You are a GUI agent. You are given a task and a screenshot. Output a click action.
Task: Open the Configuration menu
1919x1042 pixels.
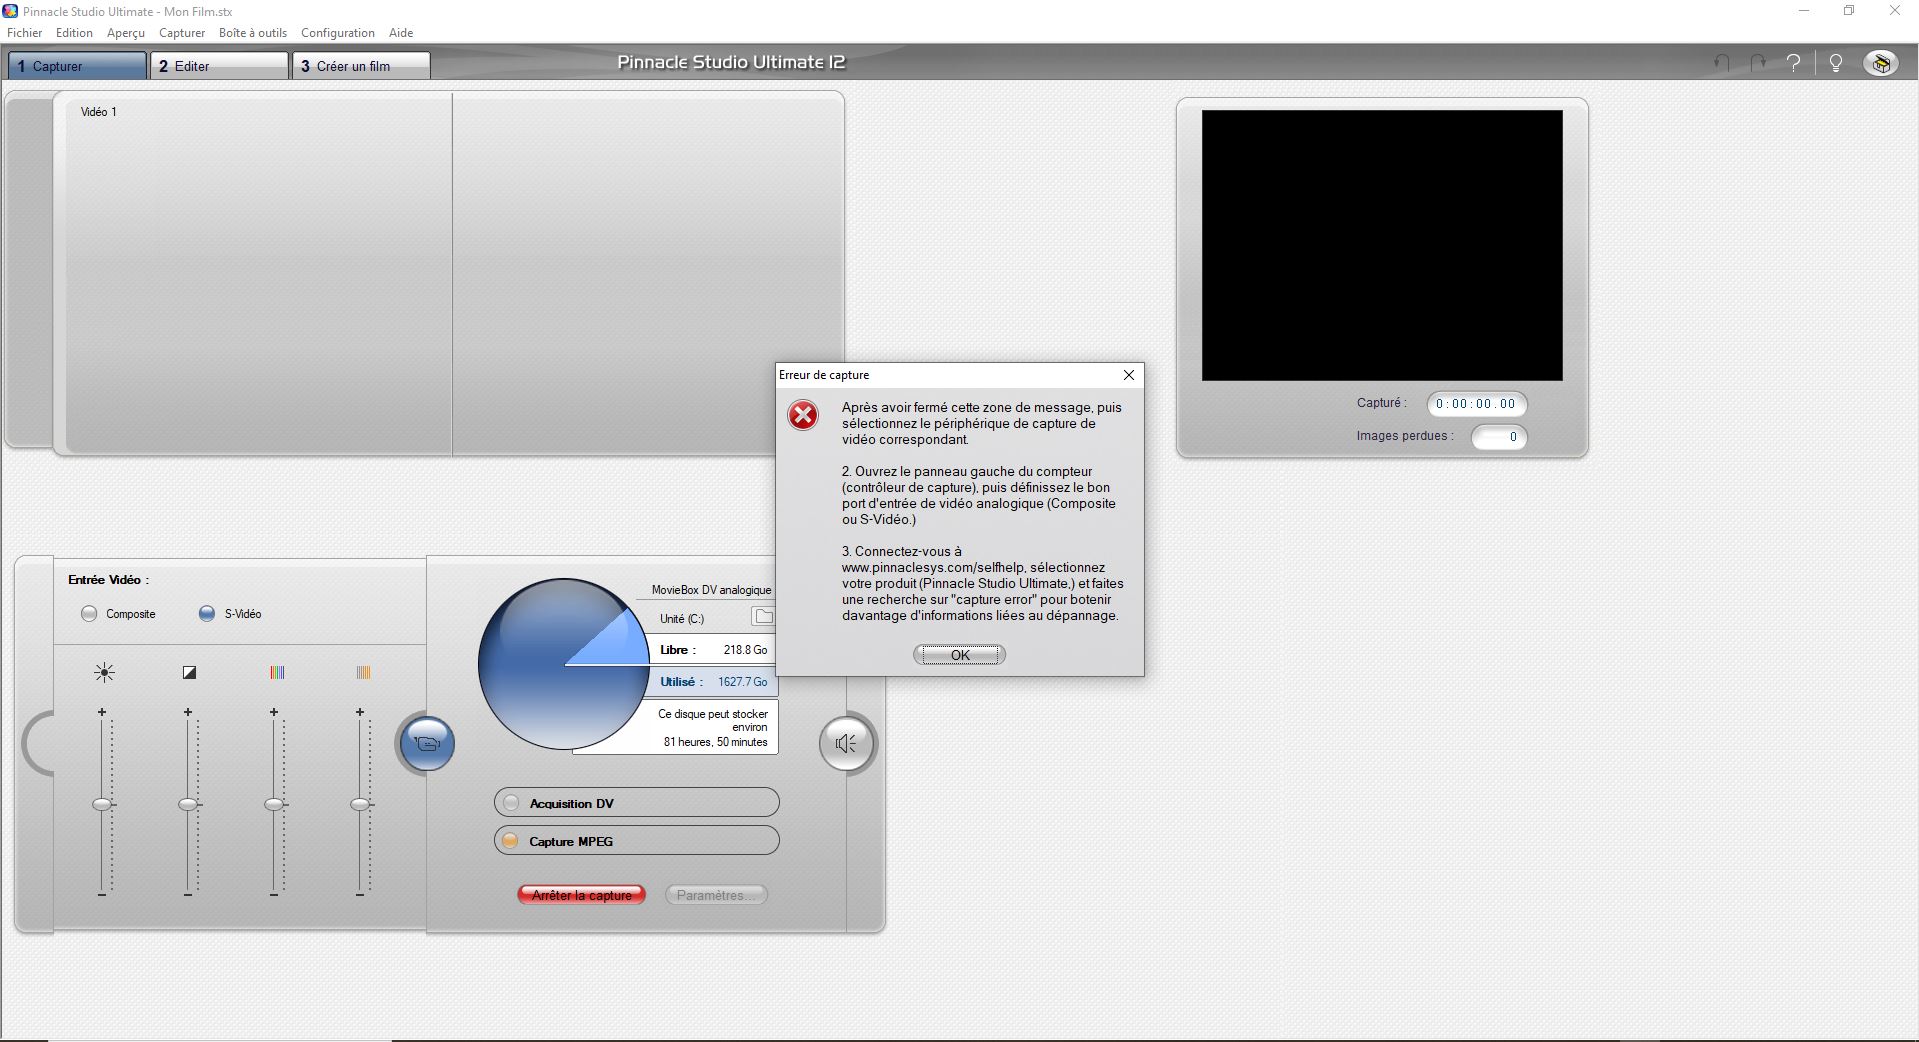pos(338,33)
